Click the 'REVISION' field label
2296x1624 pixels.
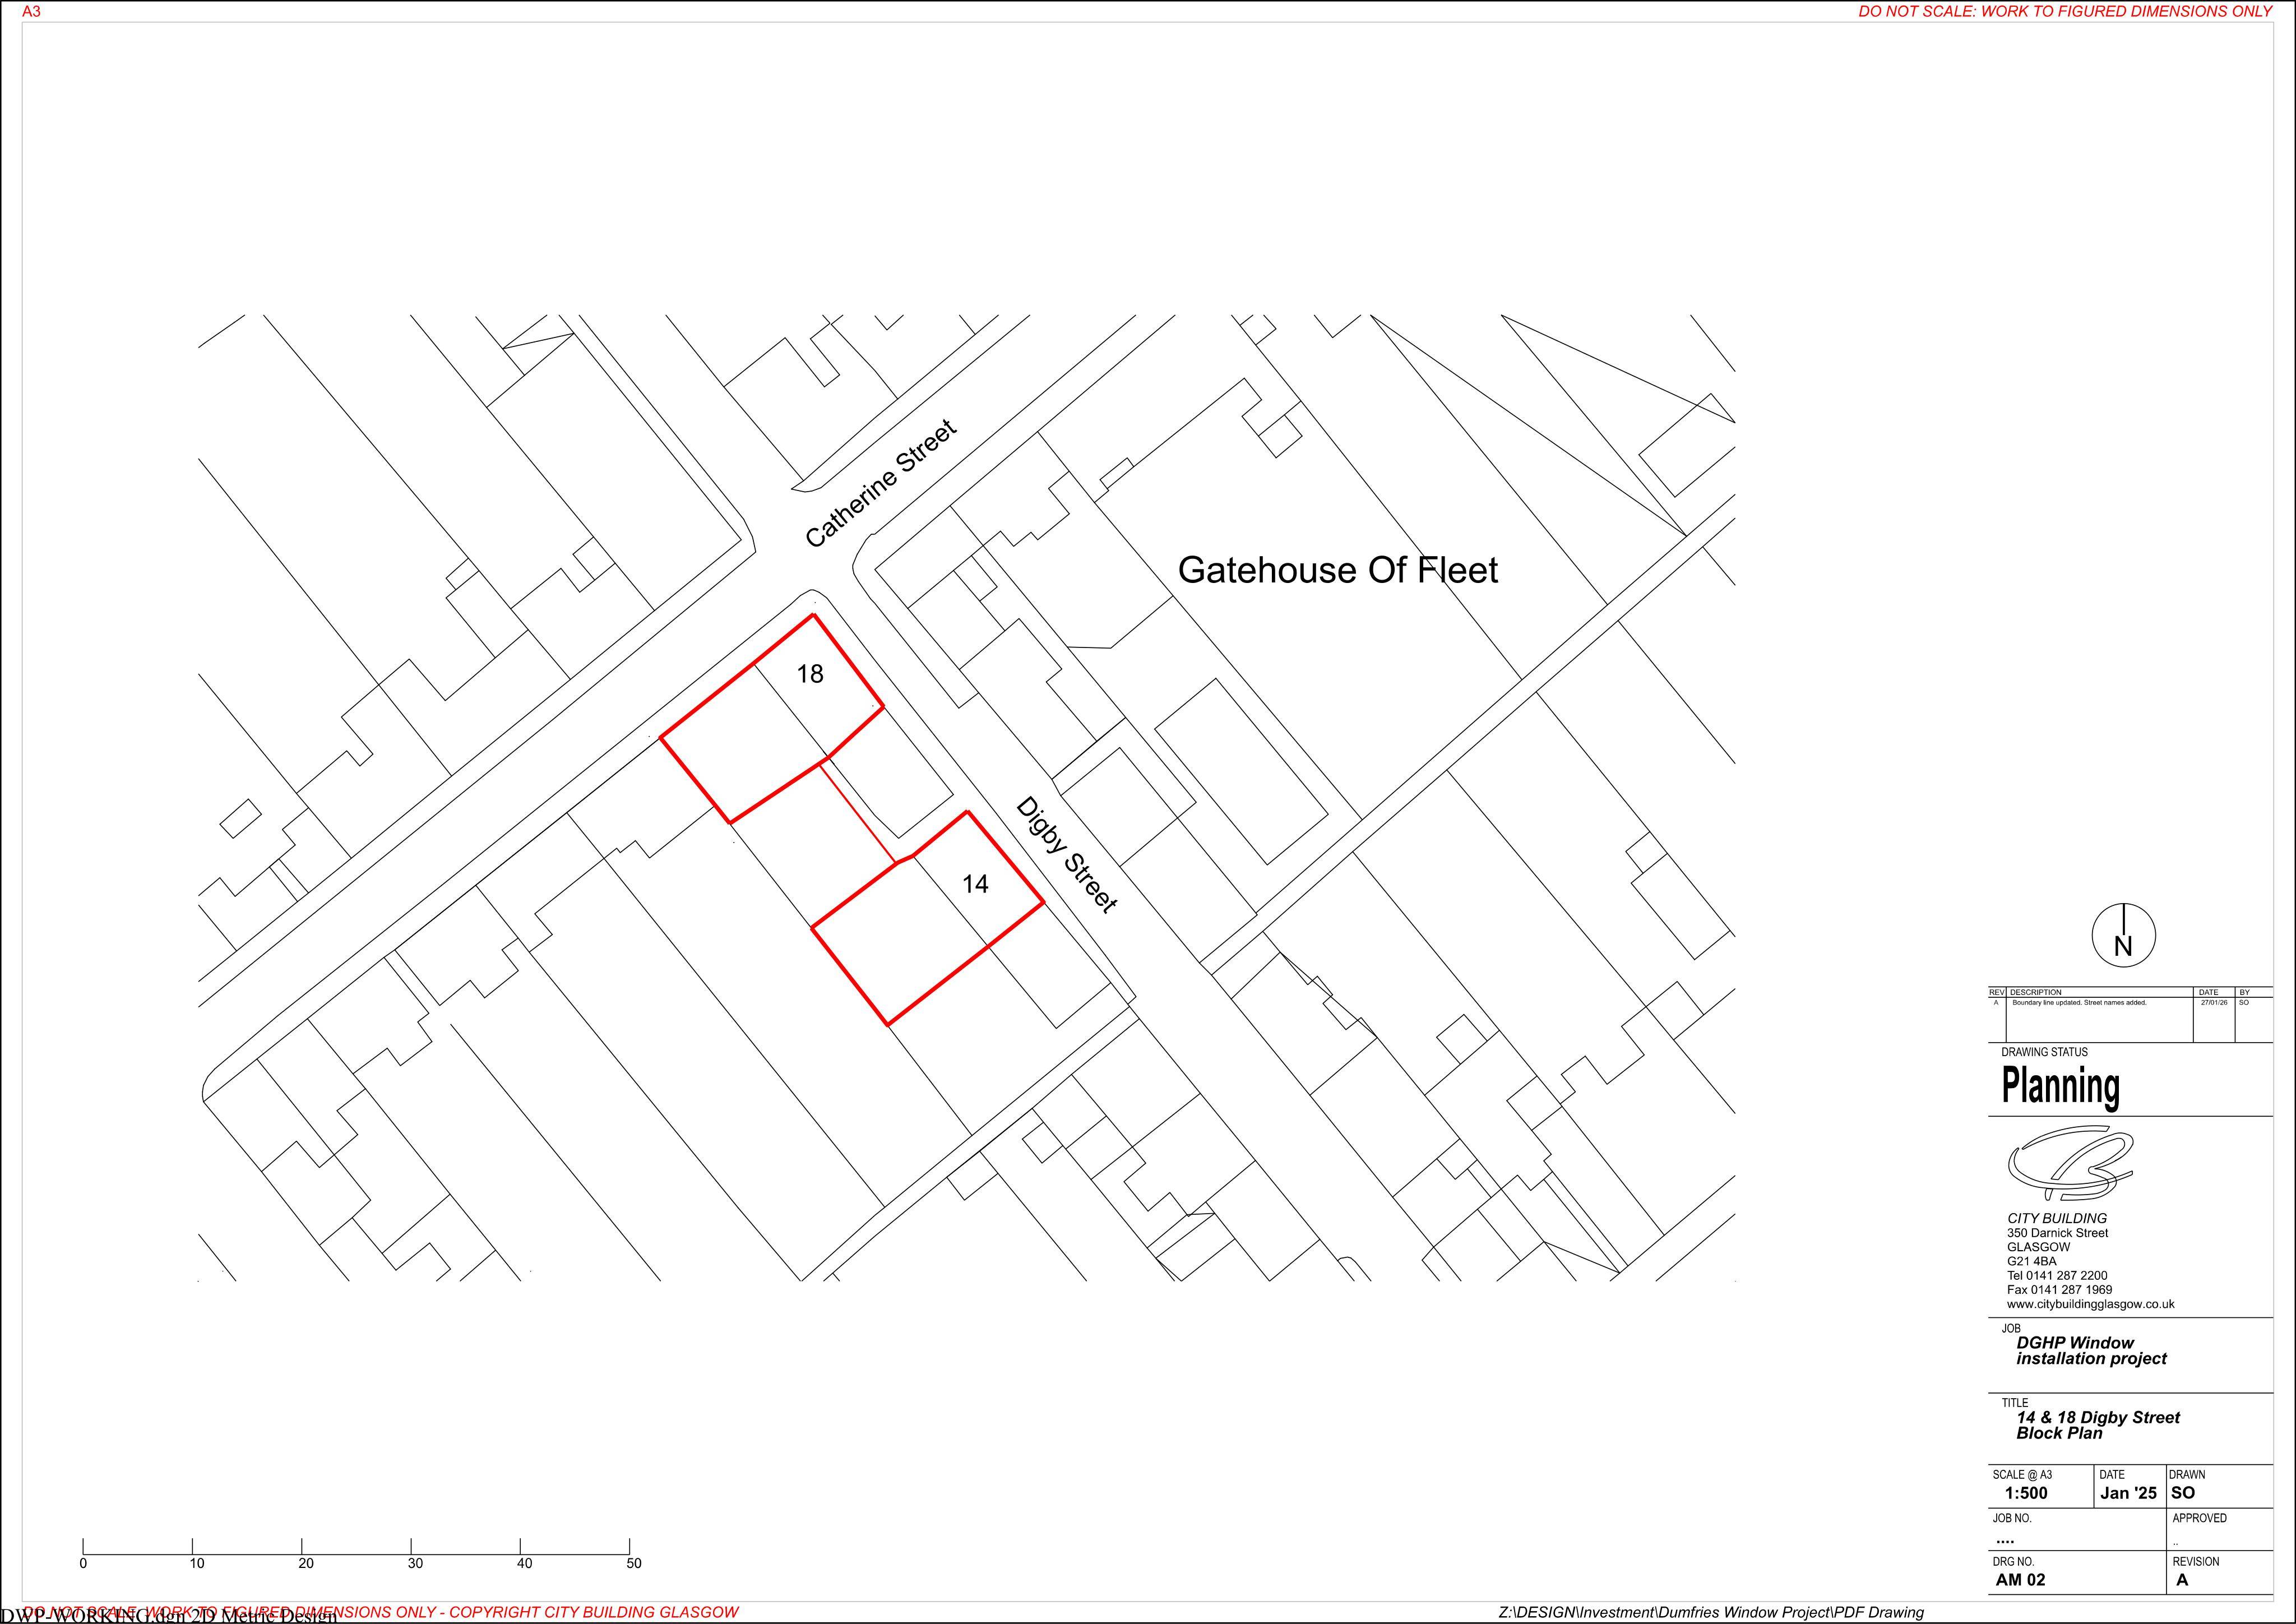click(x=2196, y=1562)
